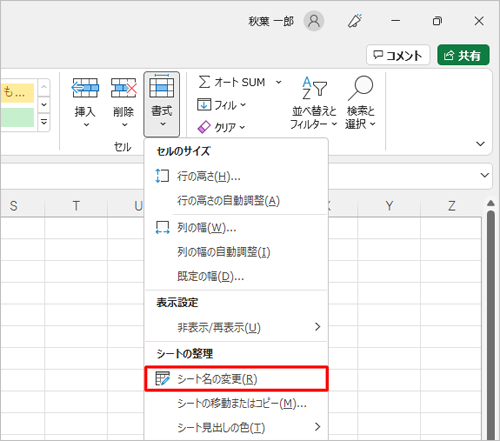Expand the クリア dropdown arrow
The image size is (500, 441).
pos(242,127)
